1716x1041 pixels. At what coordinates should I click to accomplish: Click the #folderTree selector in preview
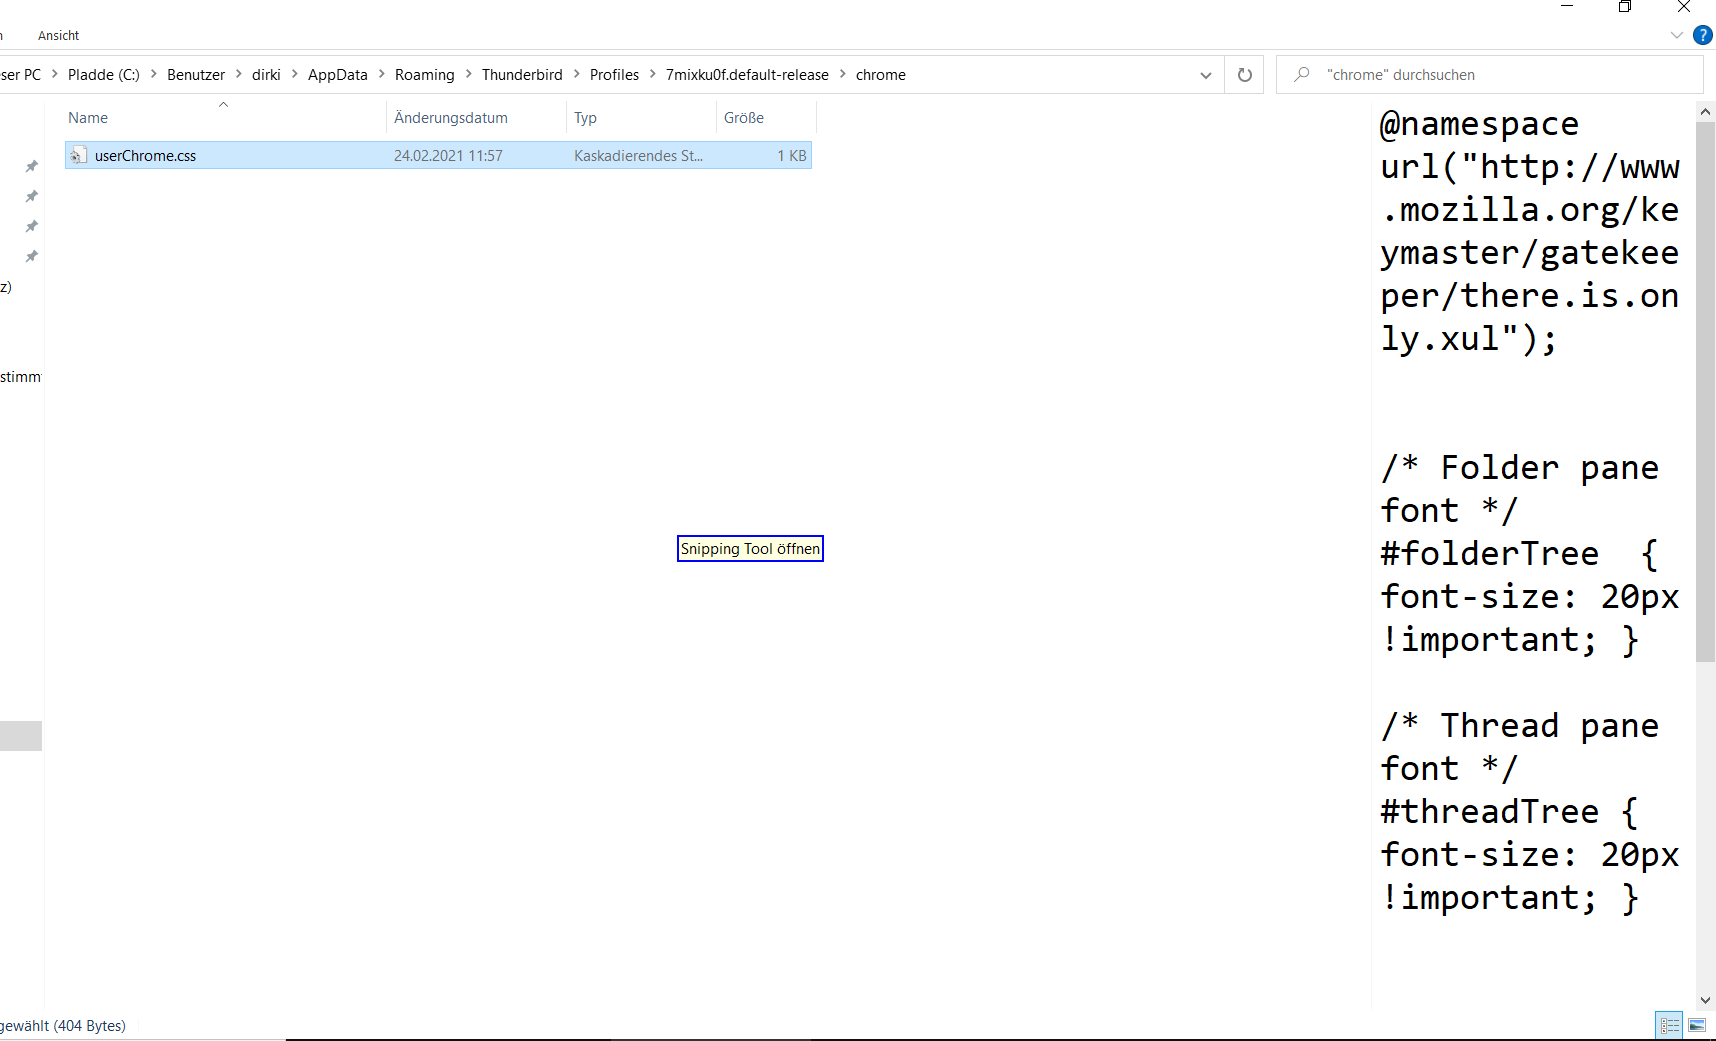tap(1490, 554)
